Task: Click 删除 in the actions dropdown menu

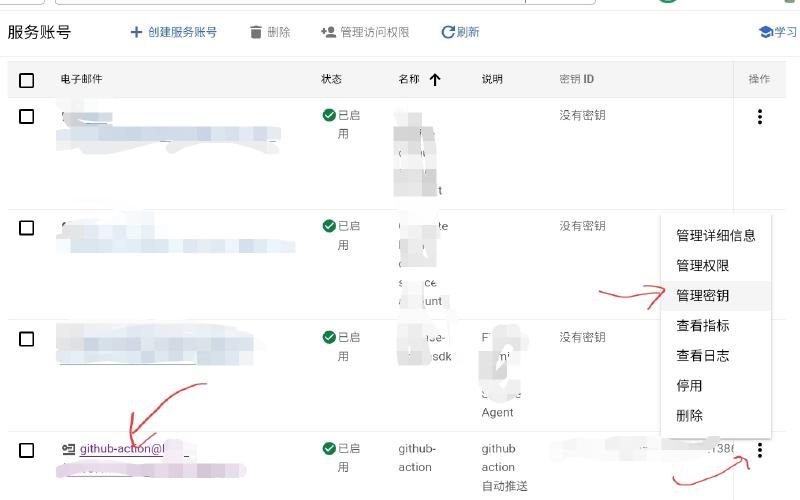Action: pyautogui.click(x=689, y=415)
